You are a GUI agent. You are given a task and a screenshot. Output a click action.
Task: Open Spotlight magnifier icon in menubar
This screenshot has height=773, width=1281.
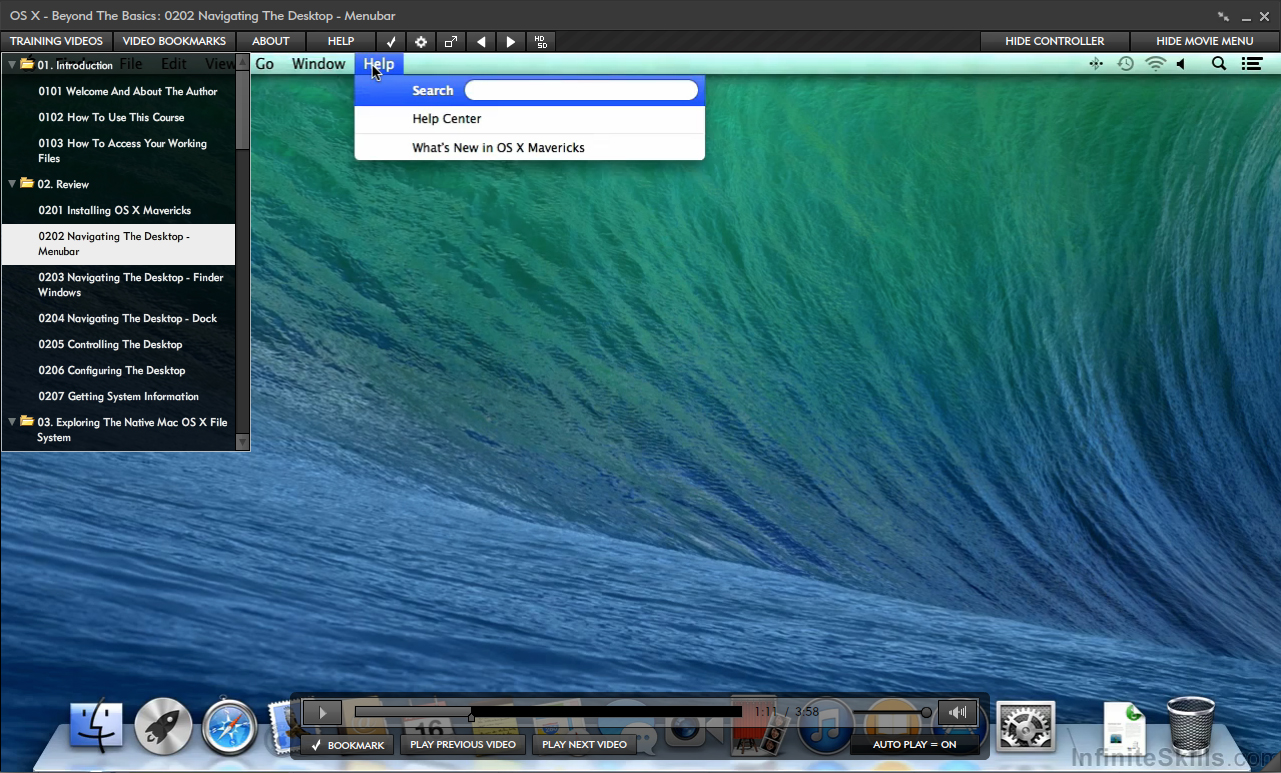click(1219, 64)
